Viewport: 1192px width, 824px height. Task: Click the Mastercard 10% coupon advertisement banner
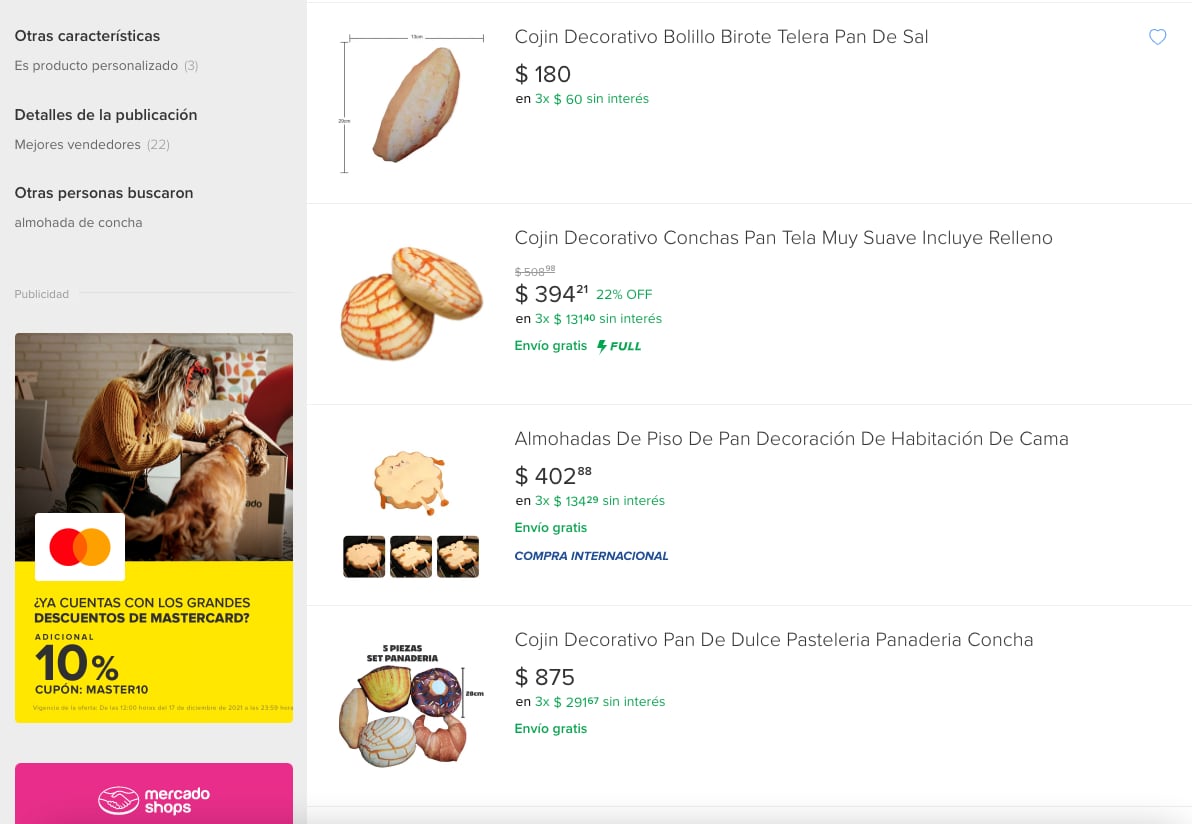154,640
